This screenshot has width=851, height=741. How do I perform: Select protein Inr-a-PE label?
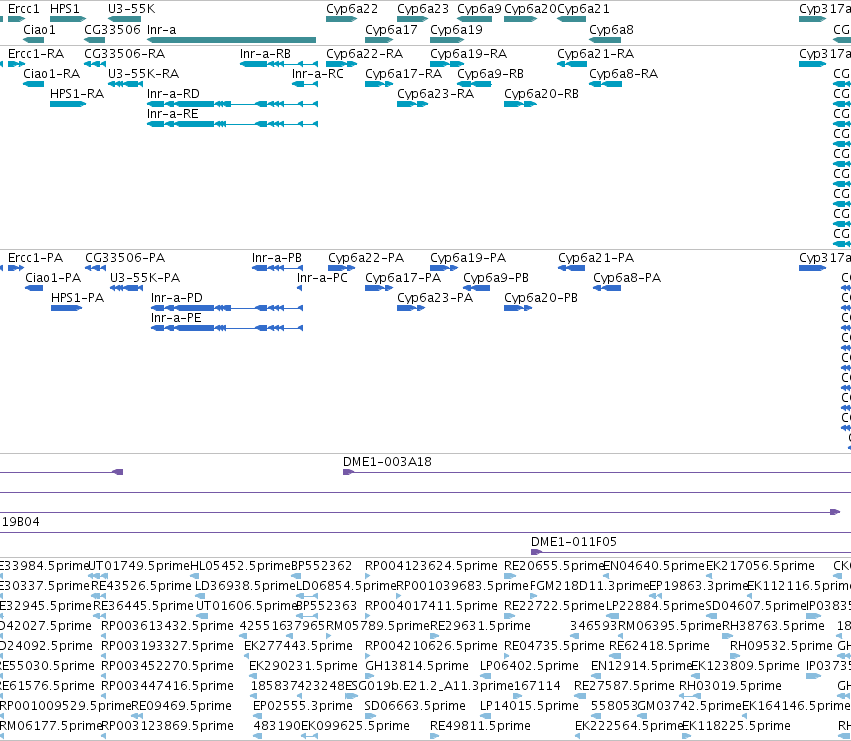click(176, 318)
